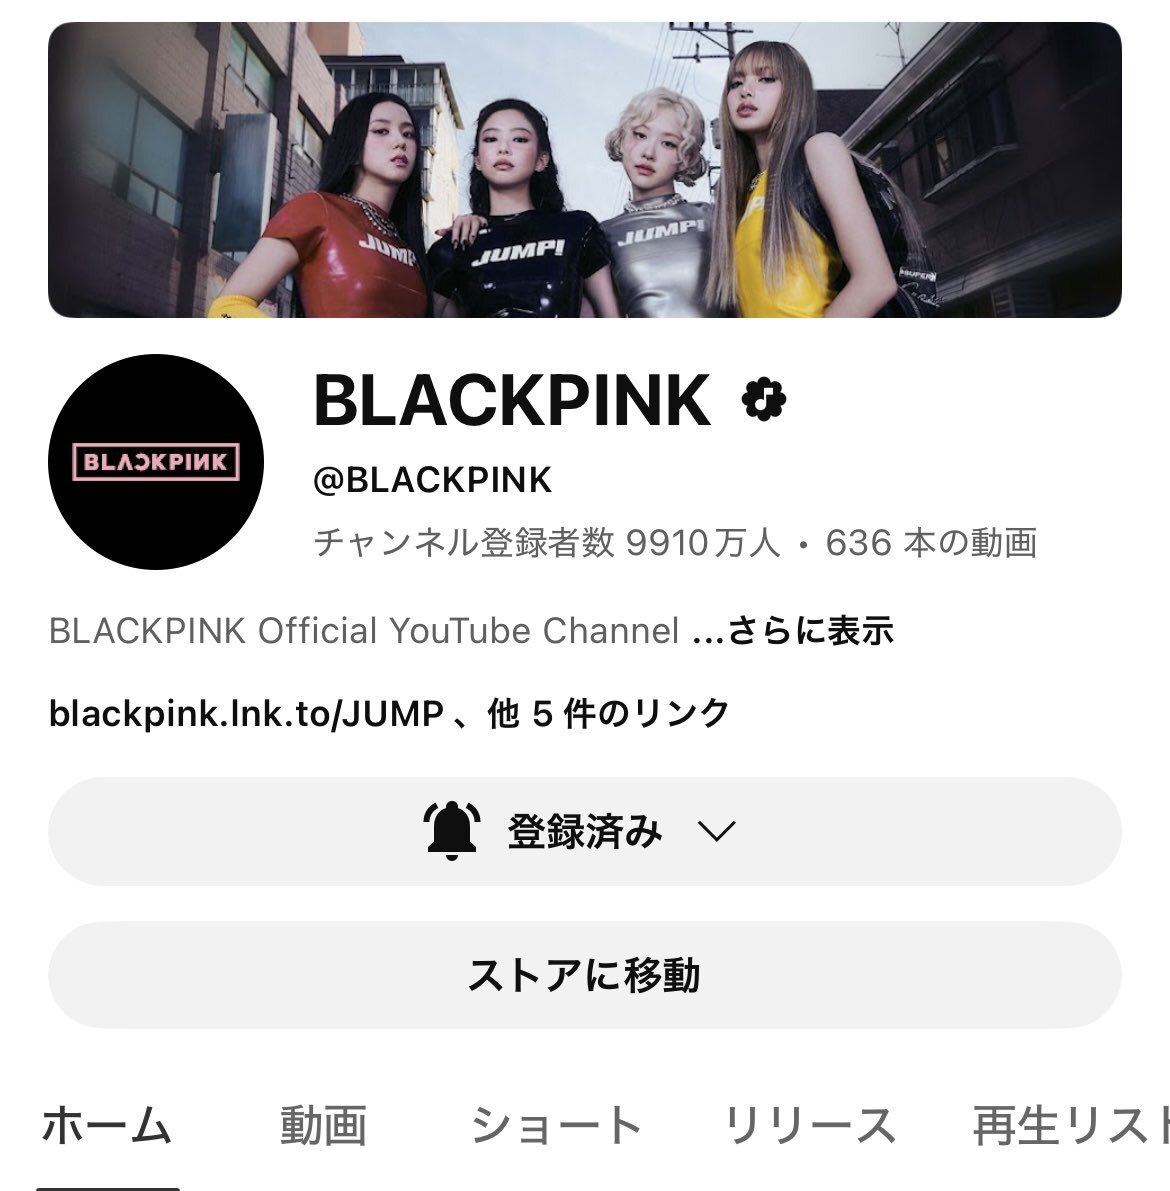Open the blackpink.lnk.to/JUMP link
The image size is (1170, 1191).
[x=247, y=713]
